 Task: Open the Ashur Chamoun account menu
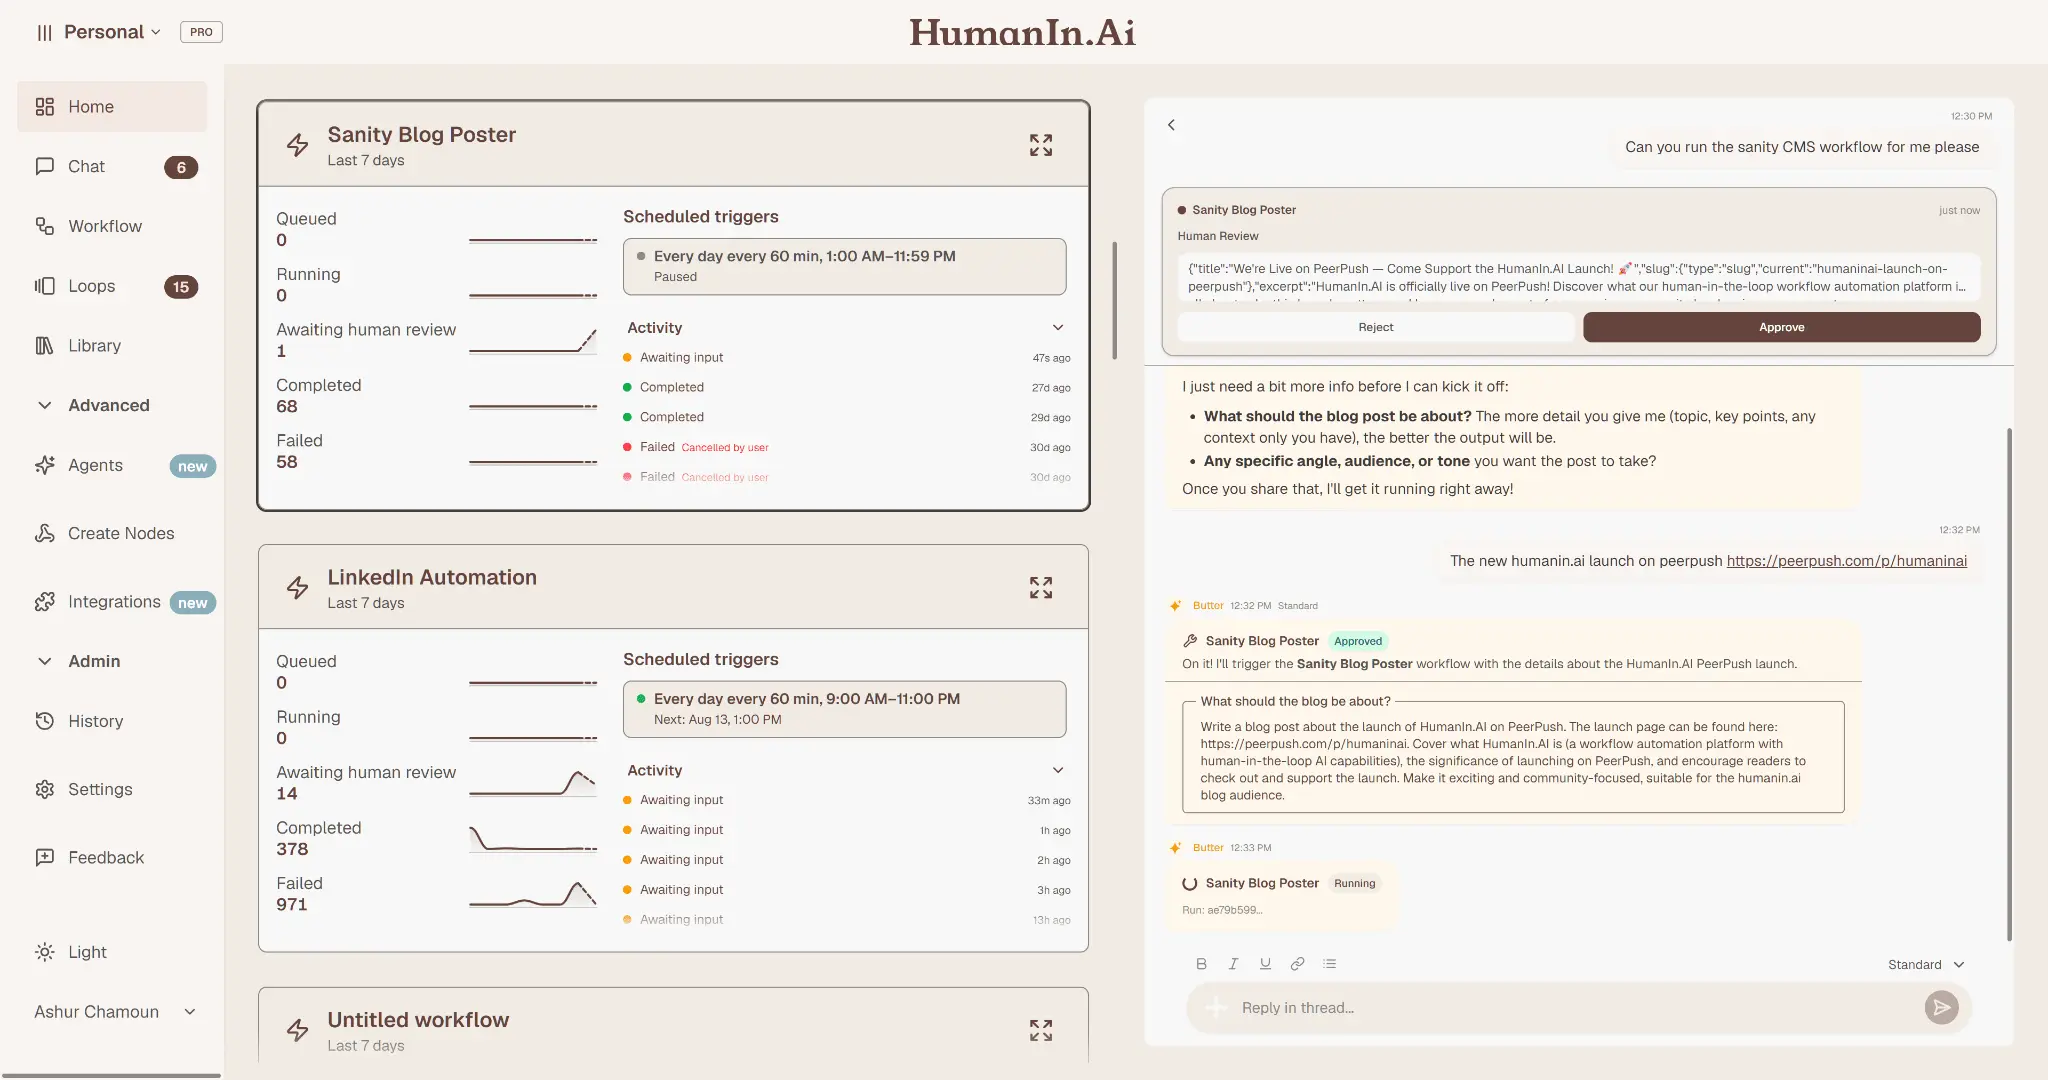(115, 1012)
